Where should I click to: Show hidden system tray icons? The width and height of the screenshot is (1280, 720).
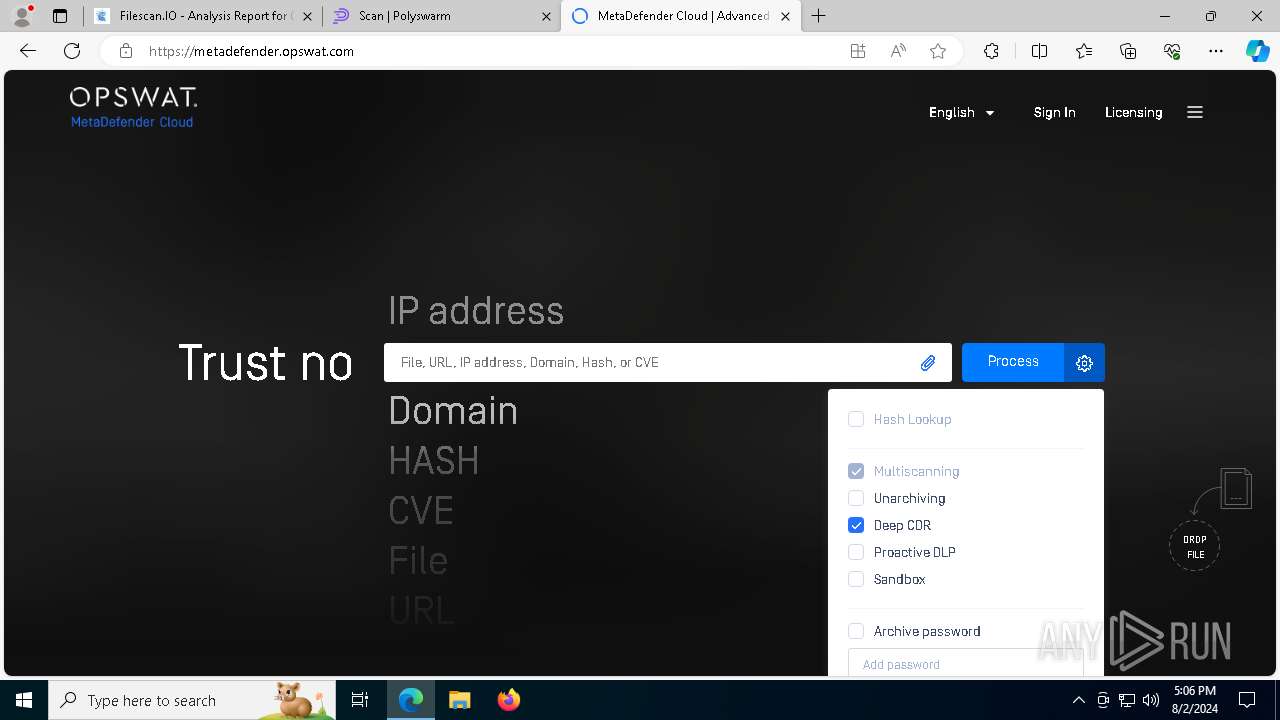[x=1078, y=700]
